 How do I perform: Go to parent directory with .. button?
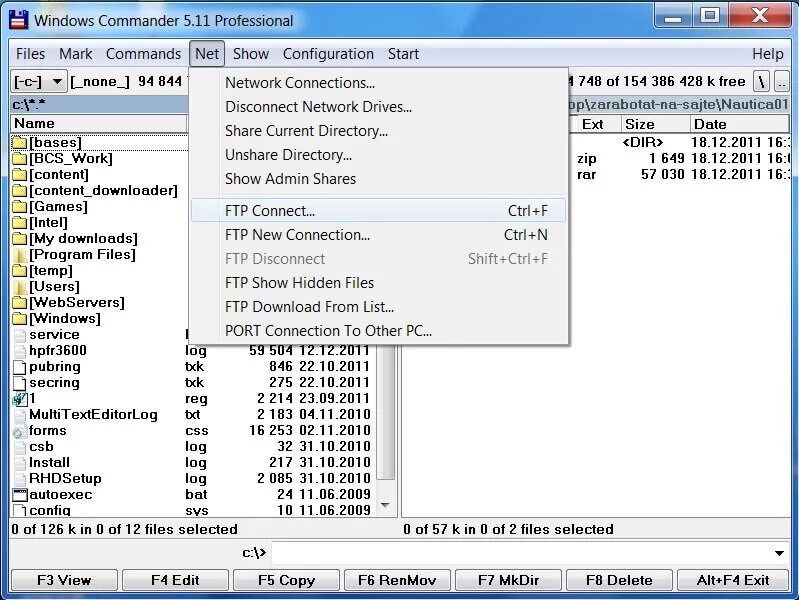tap(782, 82)
